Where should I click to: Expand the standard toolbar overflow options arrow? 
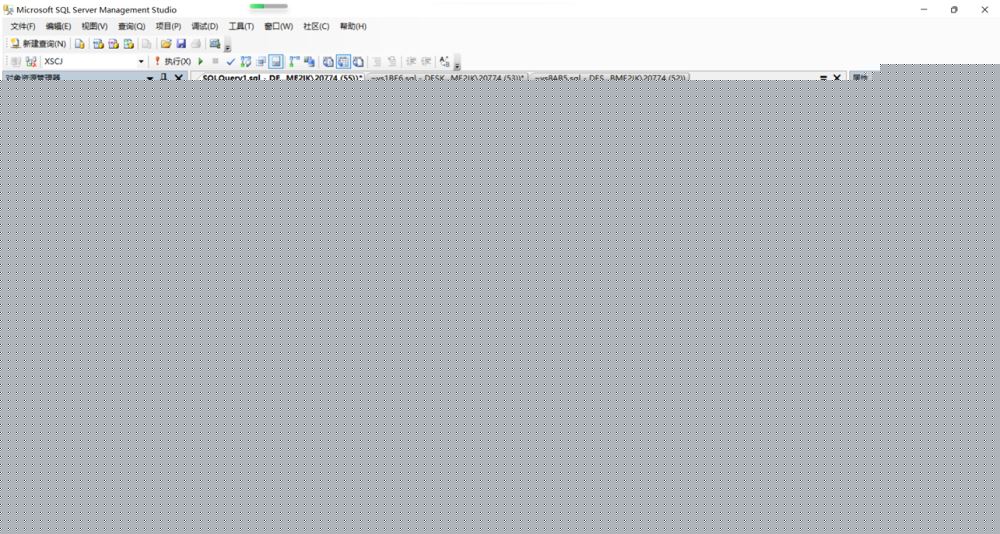tap(228, 47)
